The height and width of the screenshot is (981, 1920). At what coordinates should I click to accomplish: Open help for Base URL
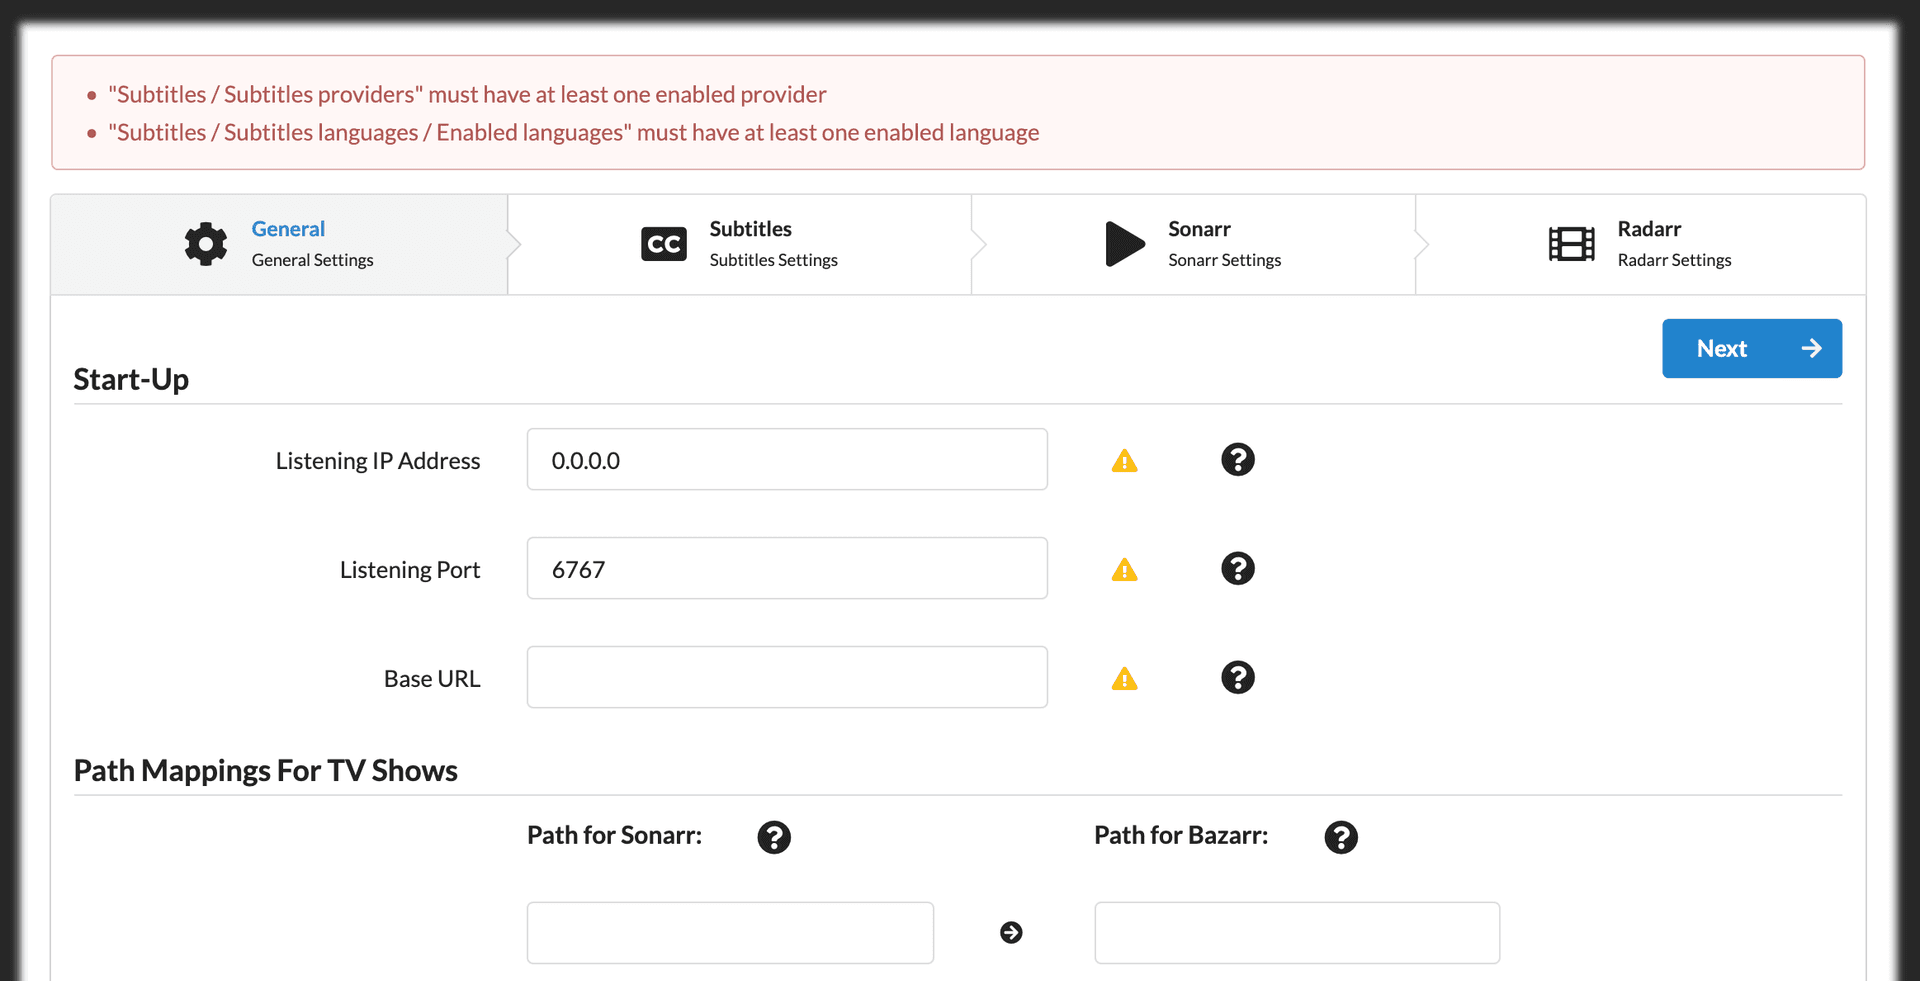[x=1238, y=678]
